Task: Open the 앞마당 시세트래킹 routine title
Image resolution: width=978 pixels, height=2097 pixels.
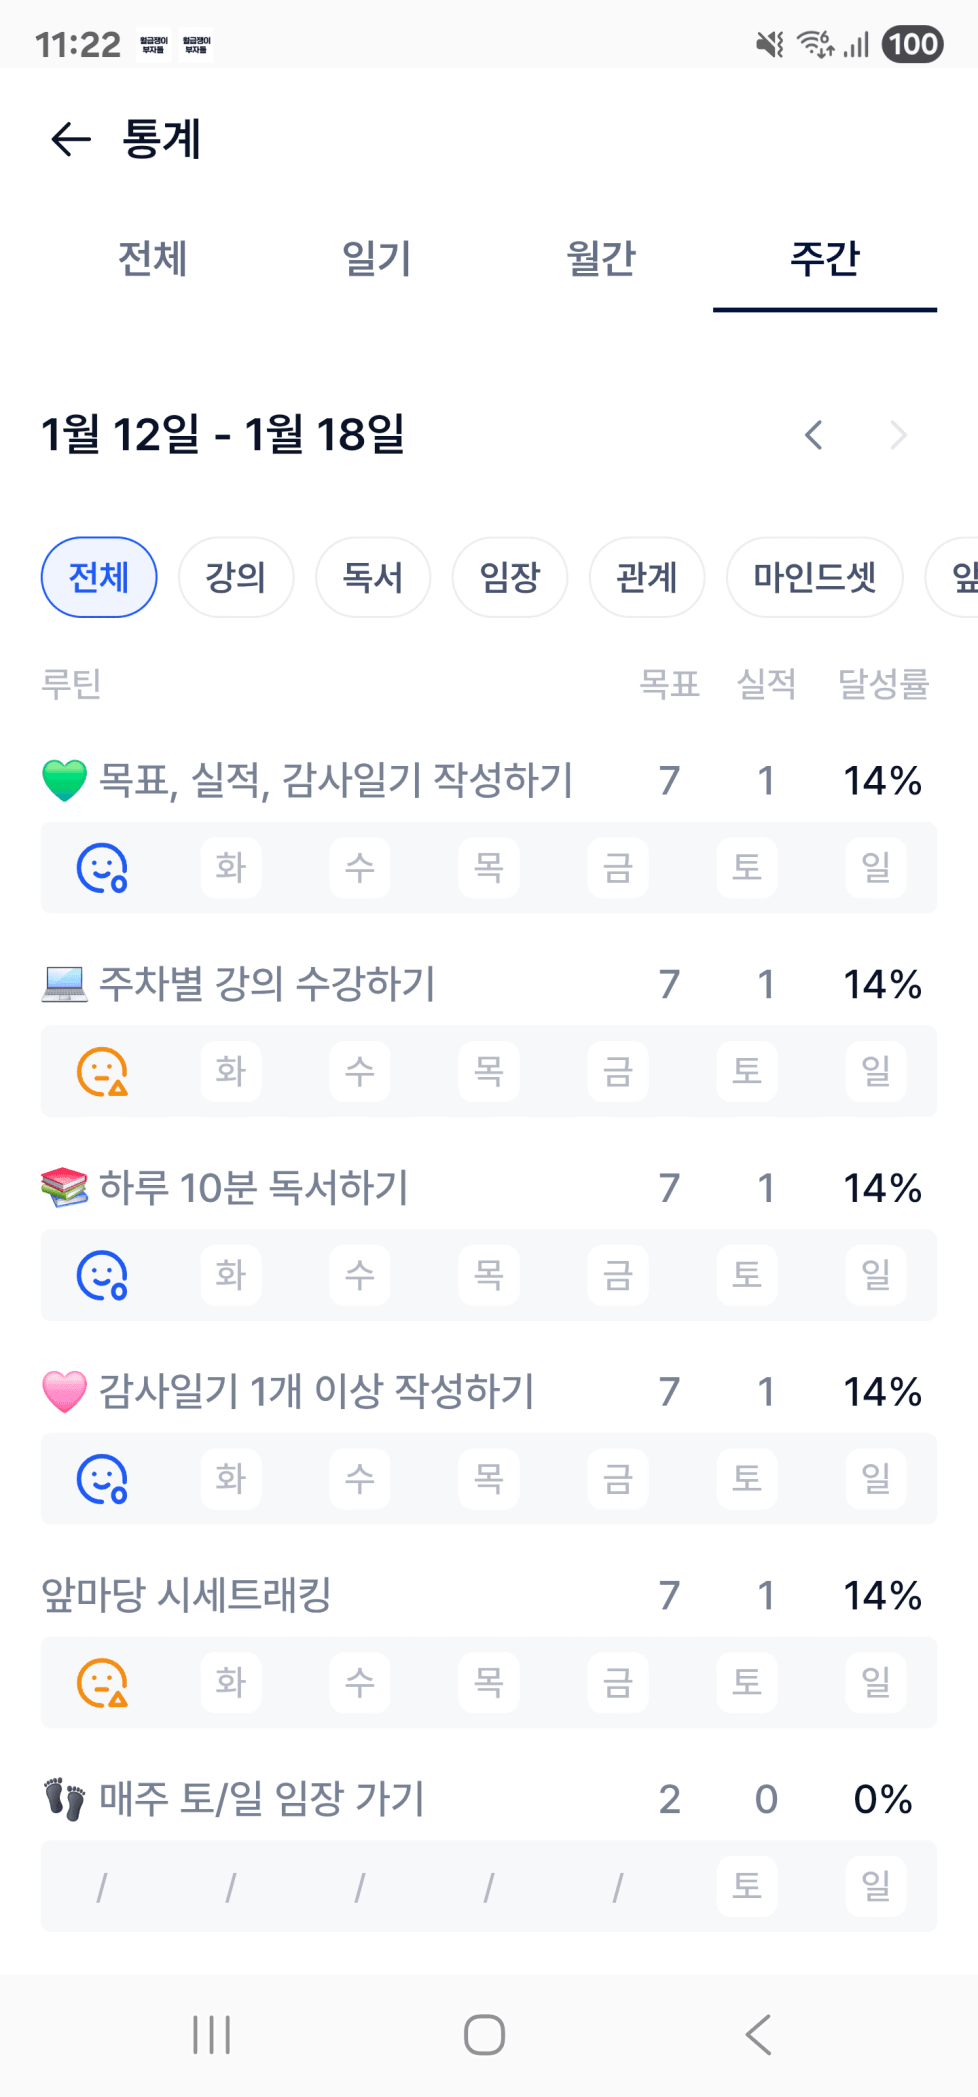Action: (187, 1595)
